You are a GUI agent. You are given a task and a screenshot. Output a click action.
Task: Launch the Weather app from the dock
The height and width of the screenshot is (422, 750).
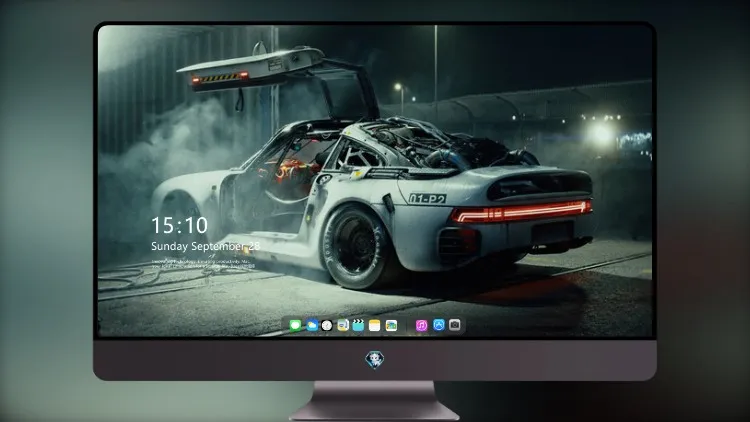[312, 325]
